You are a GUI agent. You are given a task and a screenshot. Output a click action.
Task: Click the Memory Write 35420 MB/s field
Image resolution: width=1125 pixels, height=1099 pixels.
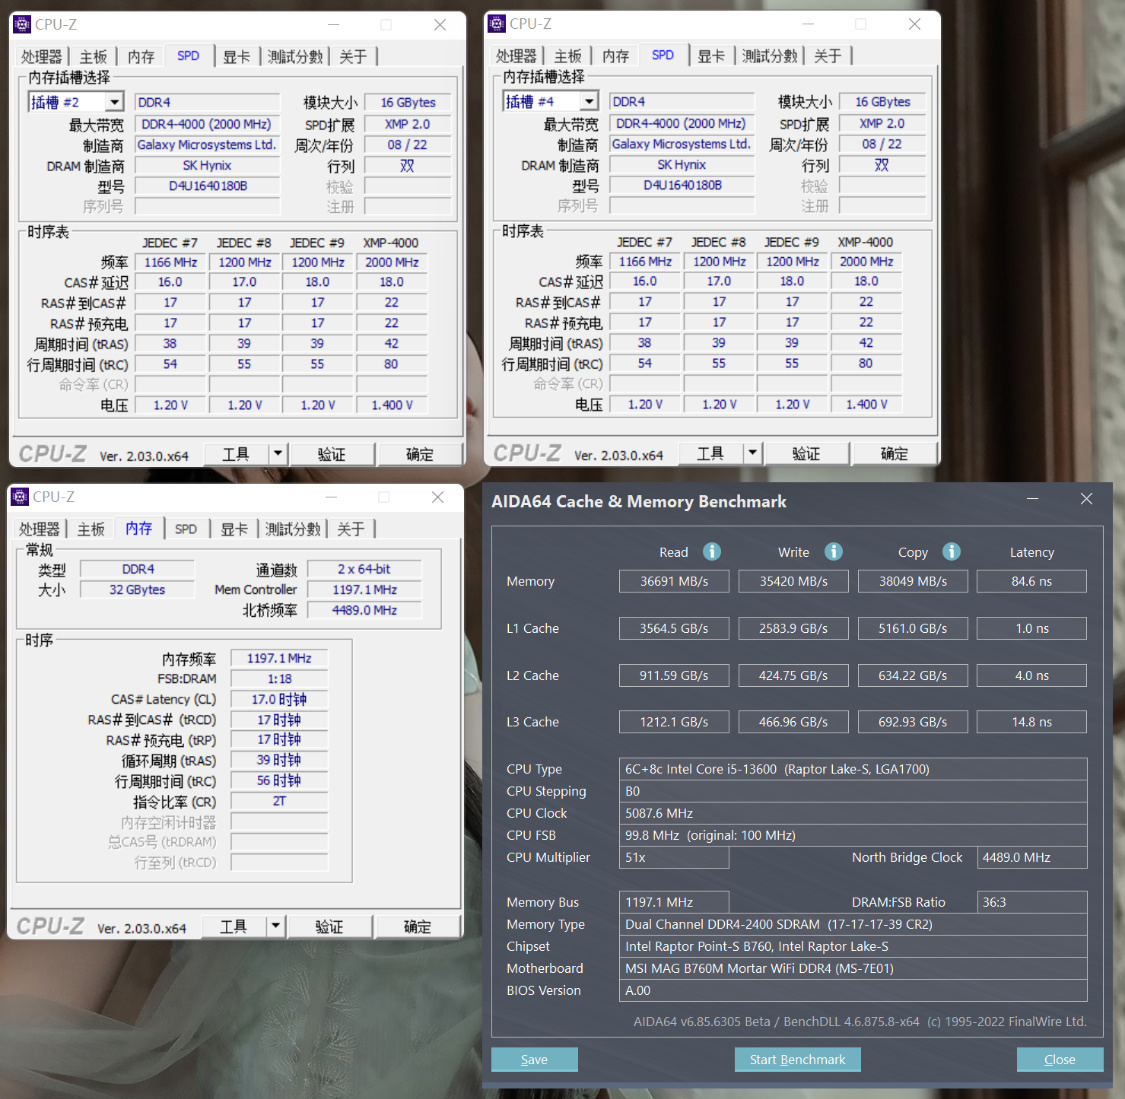pyautogui.click(x=794, y=581)
